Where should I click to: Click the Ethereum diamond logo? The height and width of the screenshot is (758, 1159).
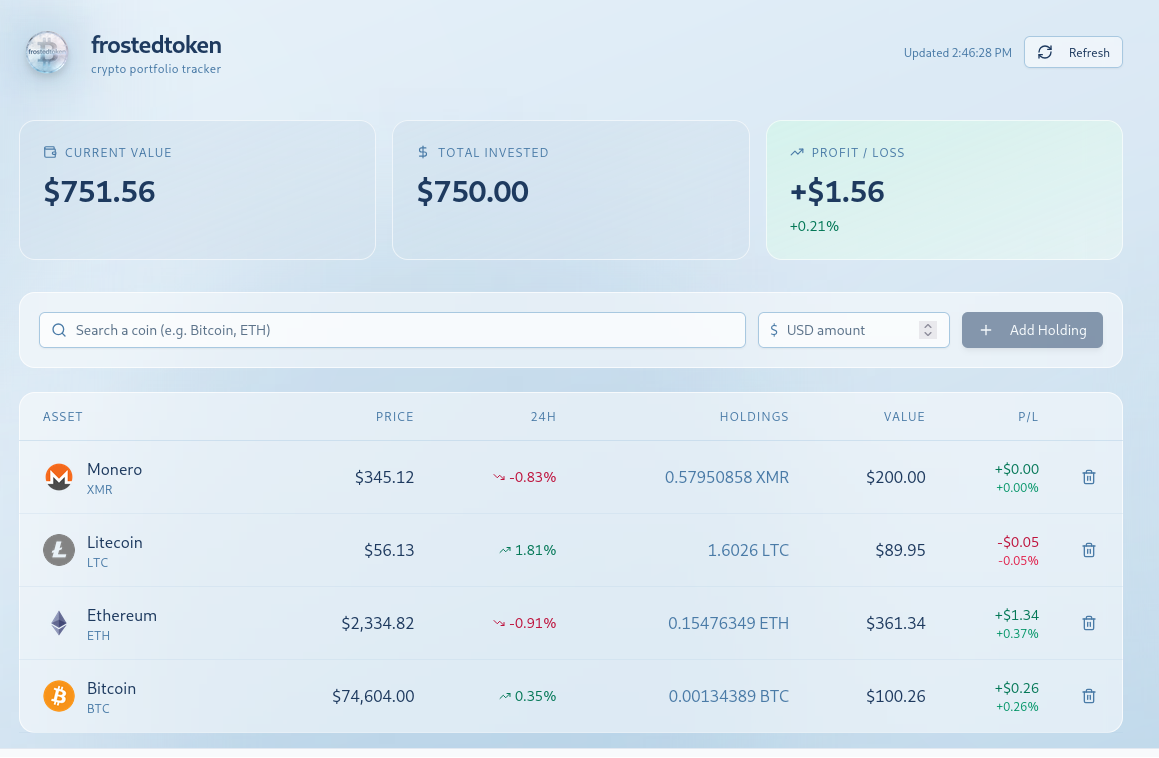(x=59, y=623)
